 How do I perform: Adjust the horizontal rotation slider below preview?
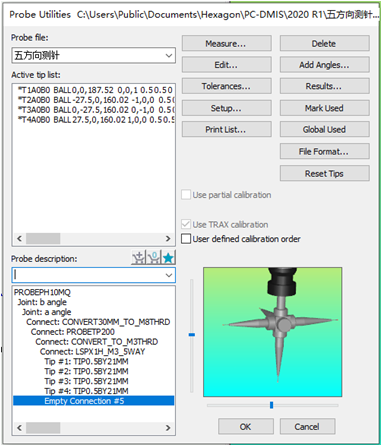(273, 405)
